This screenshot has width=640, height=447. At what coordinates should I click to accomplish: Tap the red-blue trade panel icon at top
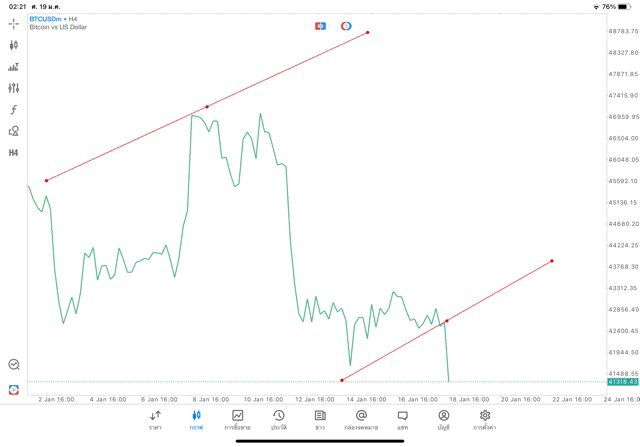[320, 25]
